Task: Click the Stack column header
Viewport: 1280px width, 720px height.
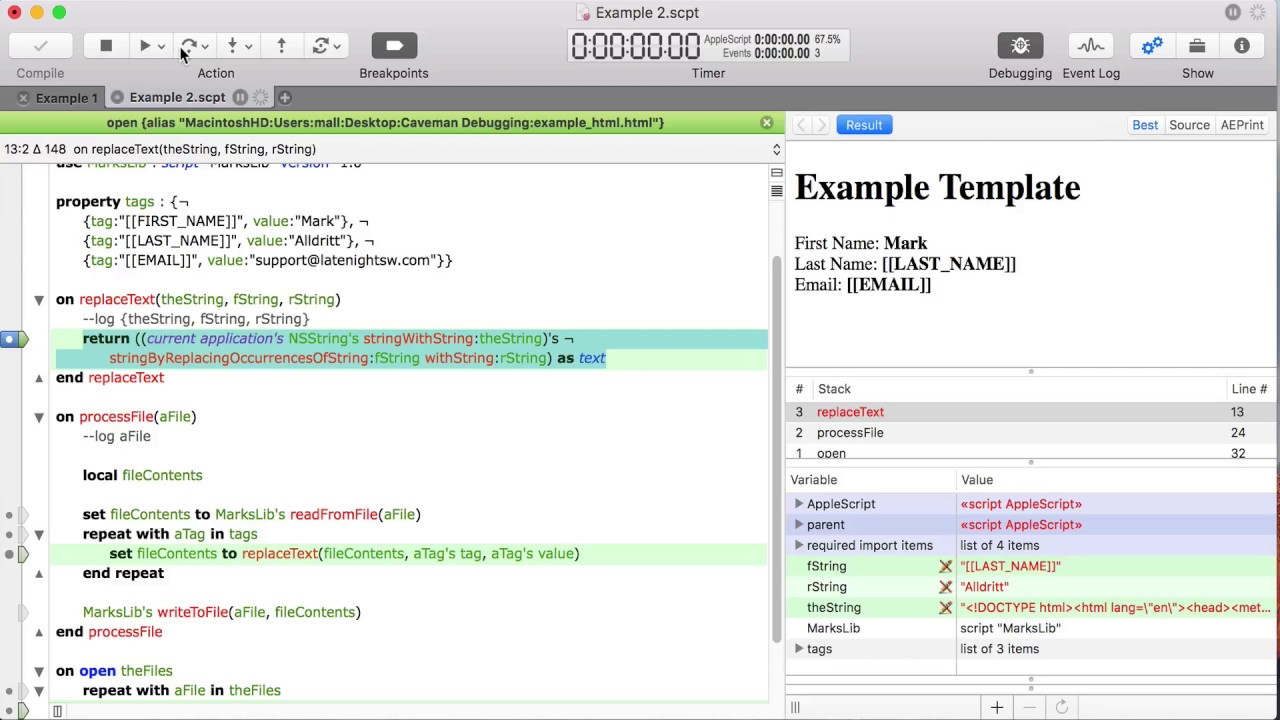Action: 834,389
